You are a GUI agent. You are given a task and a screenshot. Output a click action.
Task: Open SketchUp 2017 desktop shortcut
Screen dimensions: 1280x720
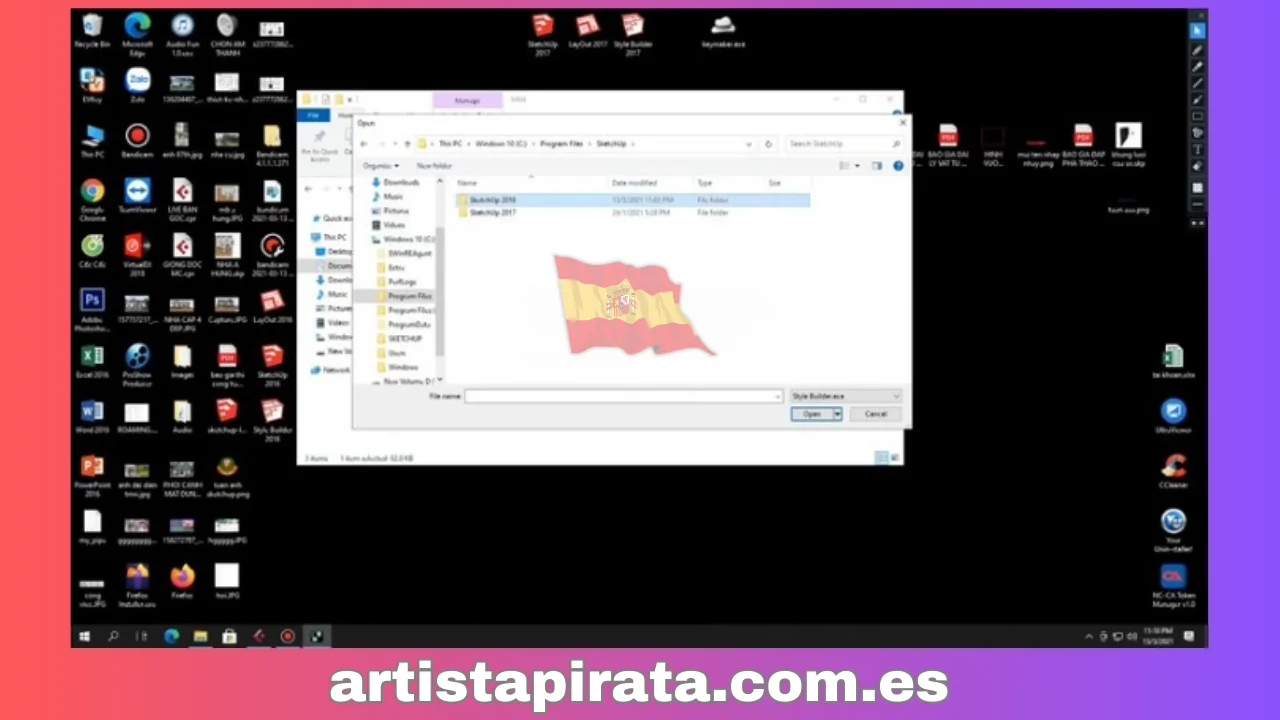(x=543, y=34)
